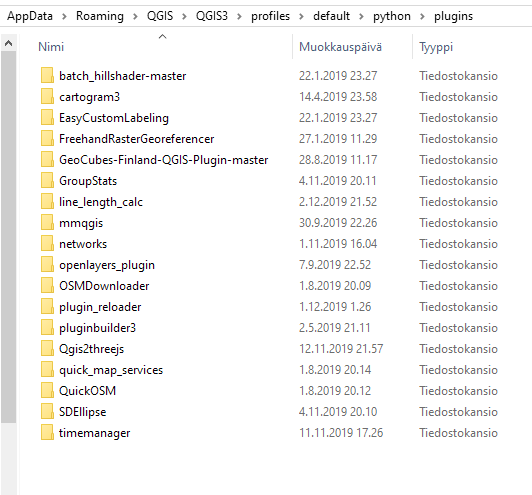Click the batch_hillshader-master folder icon

coord(47,75)
